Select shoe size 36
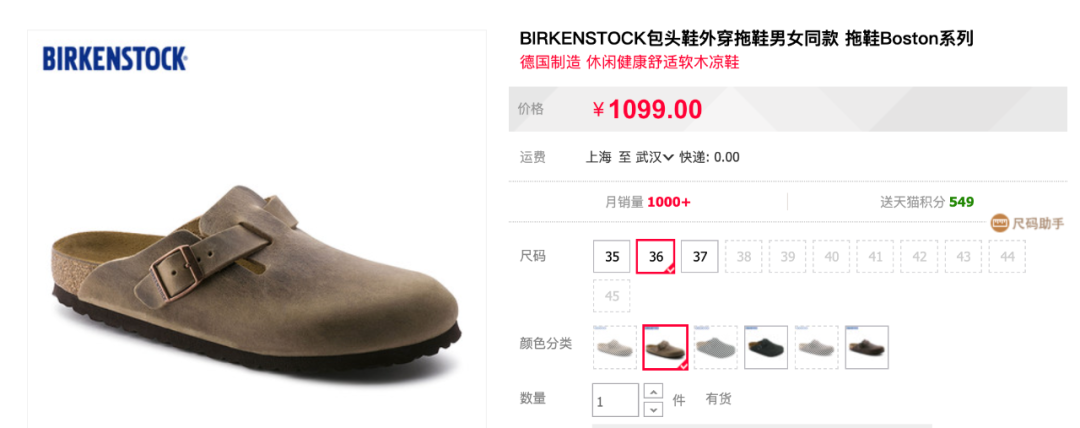 point(656,256)
